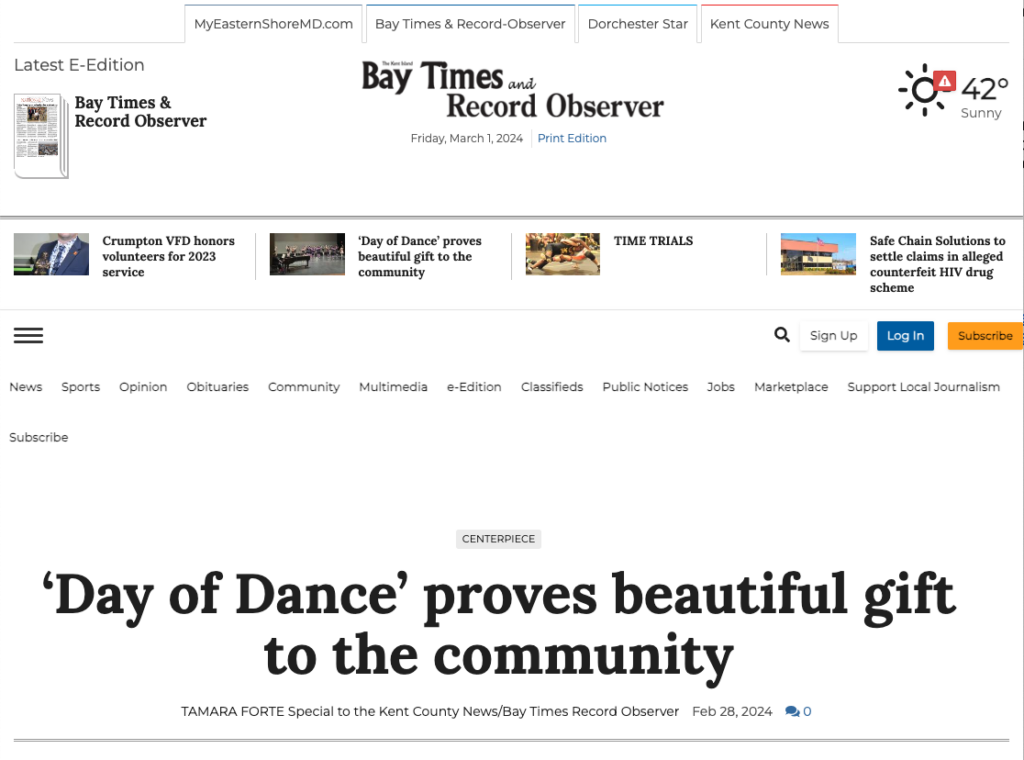Open 'Day of Dance' story in top strip
The image size is (1024, 760).
tap(419, 256)
